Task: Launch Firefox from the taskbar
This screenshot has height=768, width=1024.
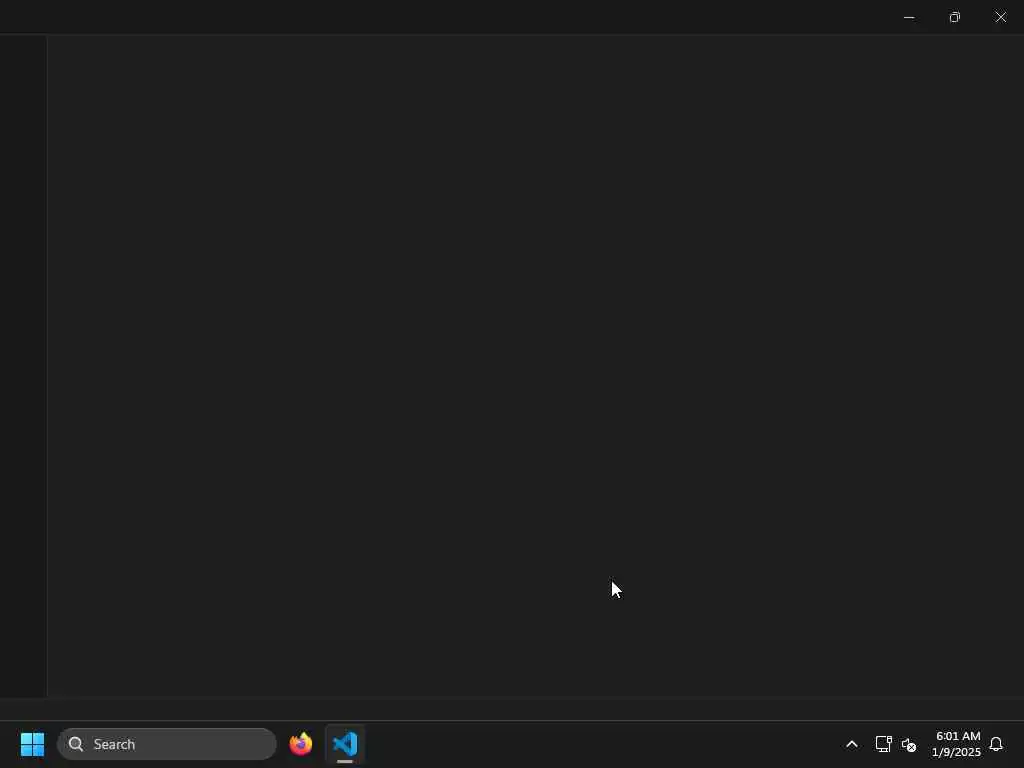Action: pyautogui.click(x=301, y=744)
